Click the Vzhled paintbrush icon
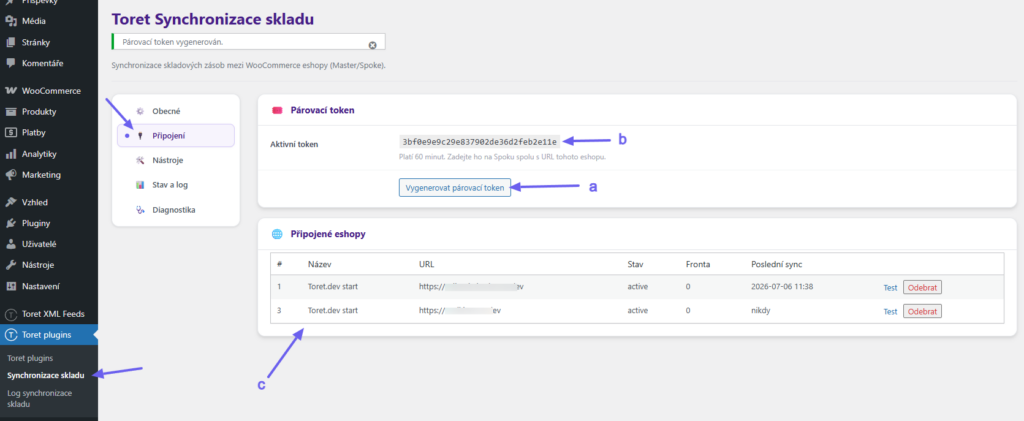The height and width of the screenshot is (421, 1024). coord(10,202)
